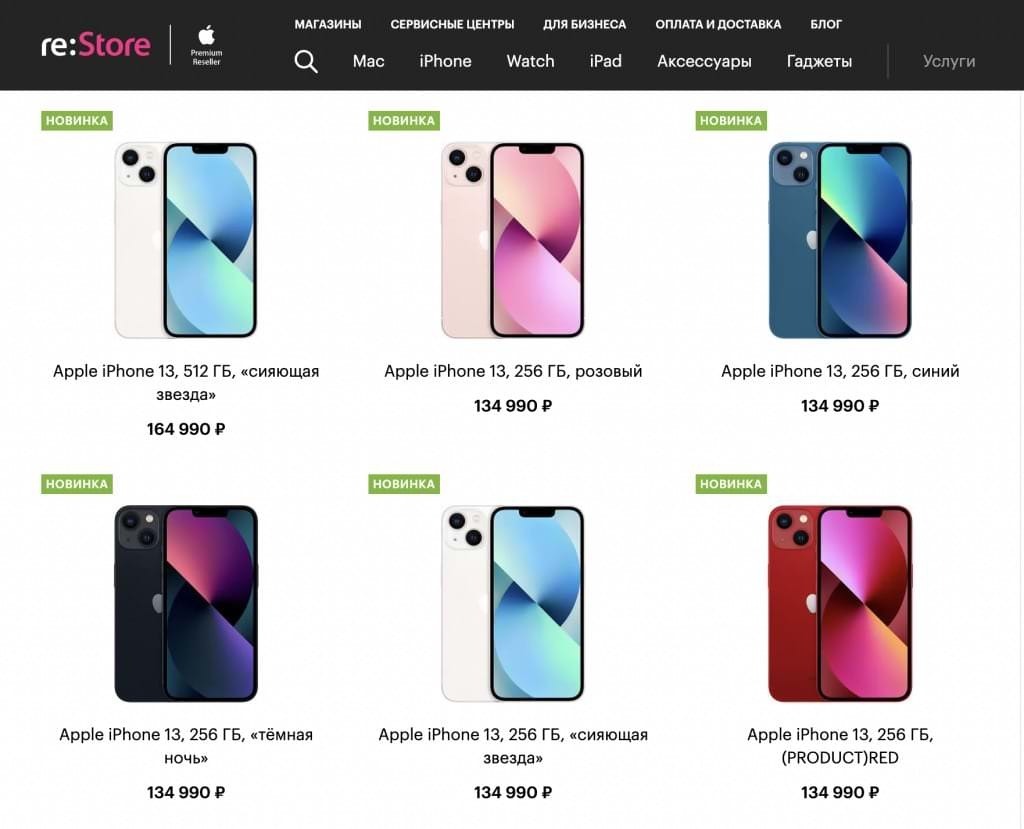This screenshot has width=1024, height=829.
Task: Go to the Watch section
Action: (530, 61)
